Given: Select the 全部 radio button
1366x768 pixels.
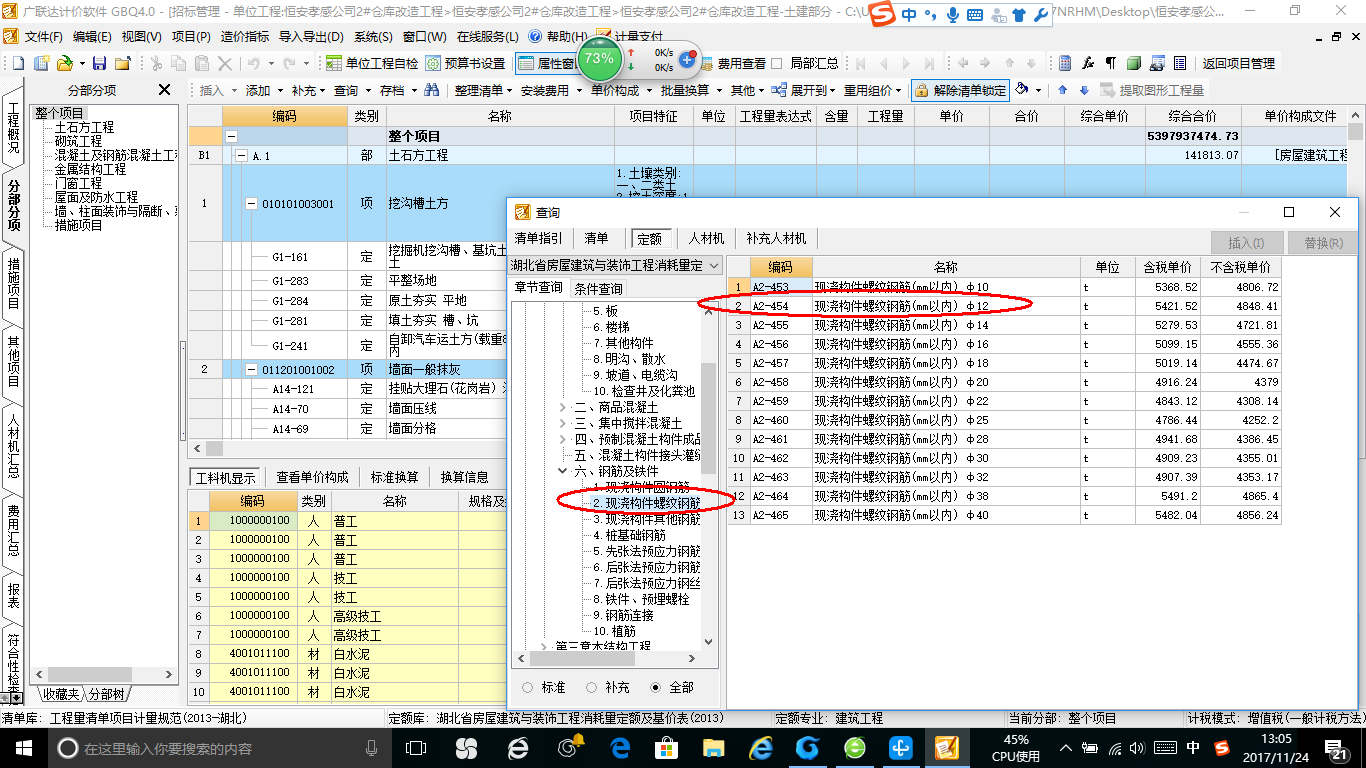Looking at the screenshot, I should pyautogui.click(x=656, y=688).
